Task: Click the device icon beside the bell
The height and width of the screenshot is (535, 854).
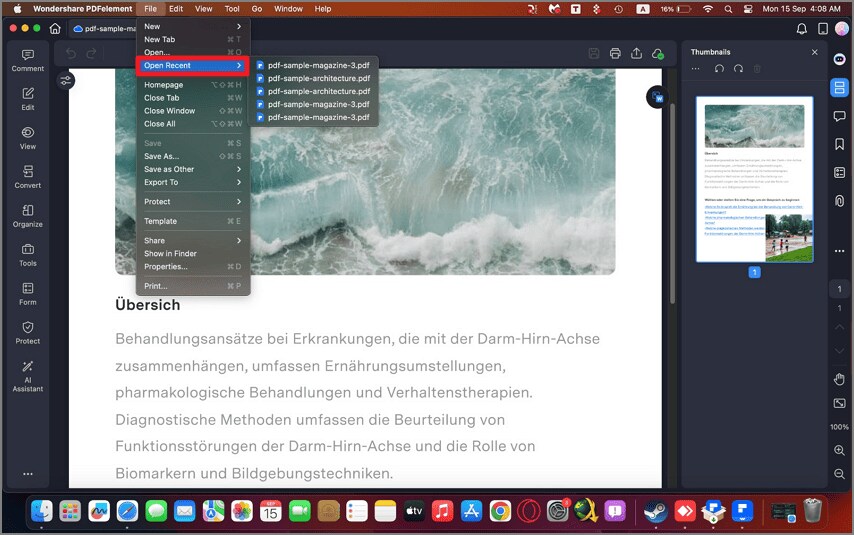Action: pos(823,29)
